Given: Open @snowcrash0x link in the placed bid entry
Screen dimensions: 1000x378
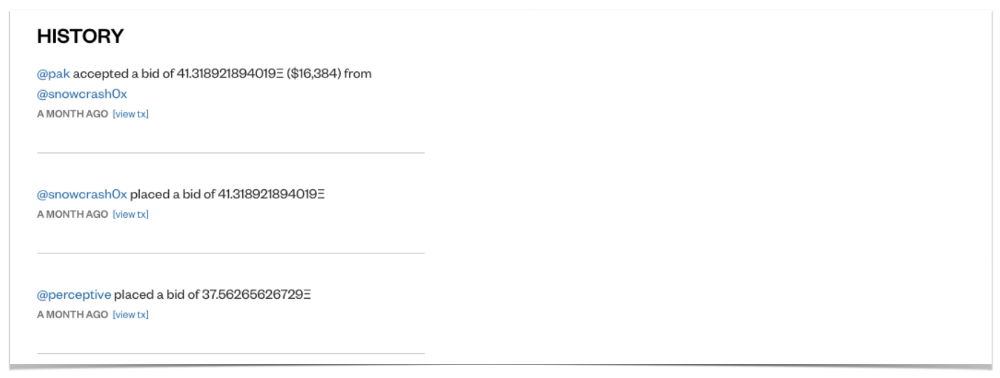Looking at the screenshot, I should point(82,194).
